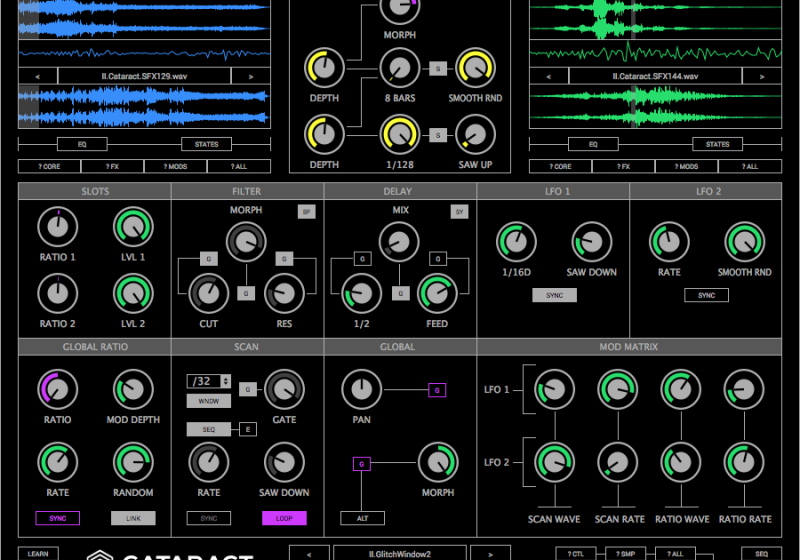Click the Global PAN knob
Screen dimensions: 800x560
[361, 390]
